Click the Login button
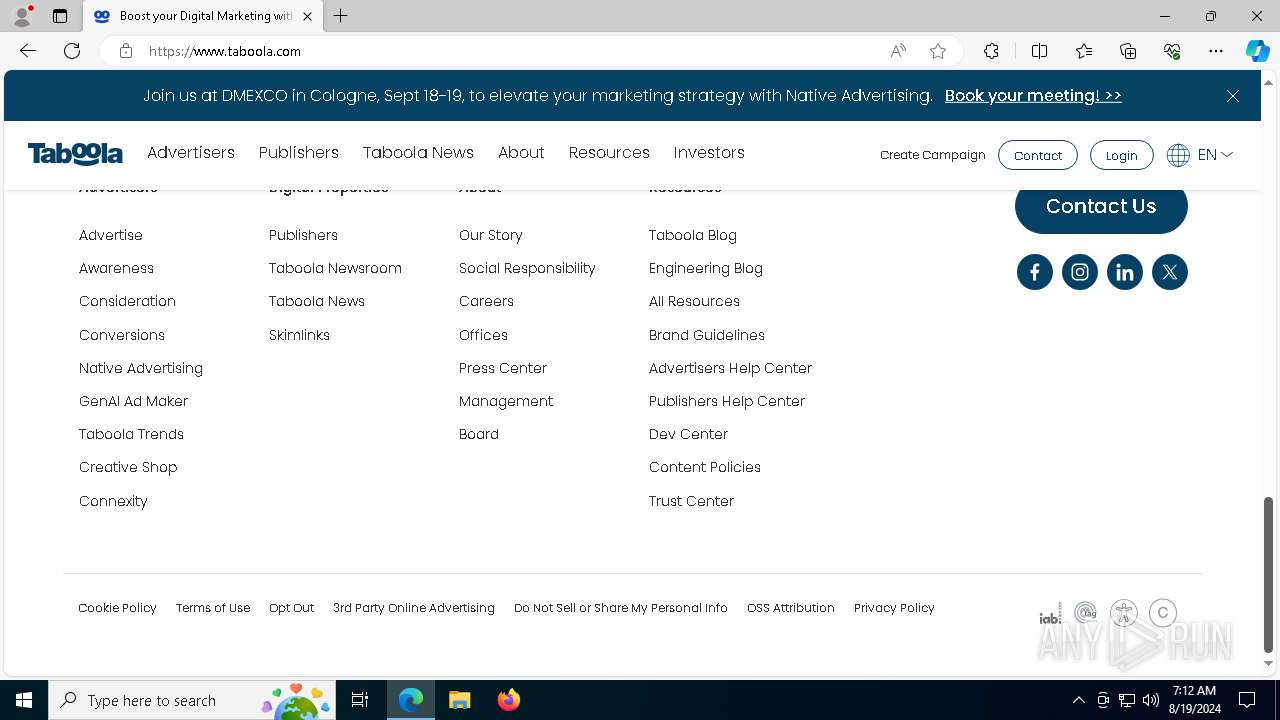This screenshot has height=720, width=1280. tap(1121, 155)
